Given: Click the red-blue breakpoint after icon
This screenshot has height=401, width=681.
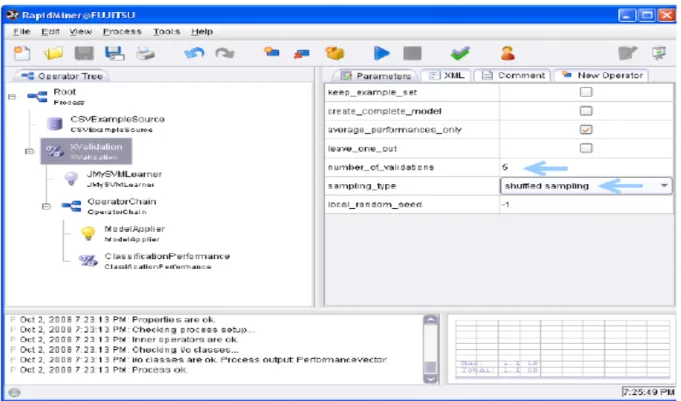Looking at the screenshot, I should tap(301, 53).
